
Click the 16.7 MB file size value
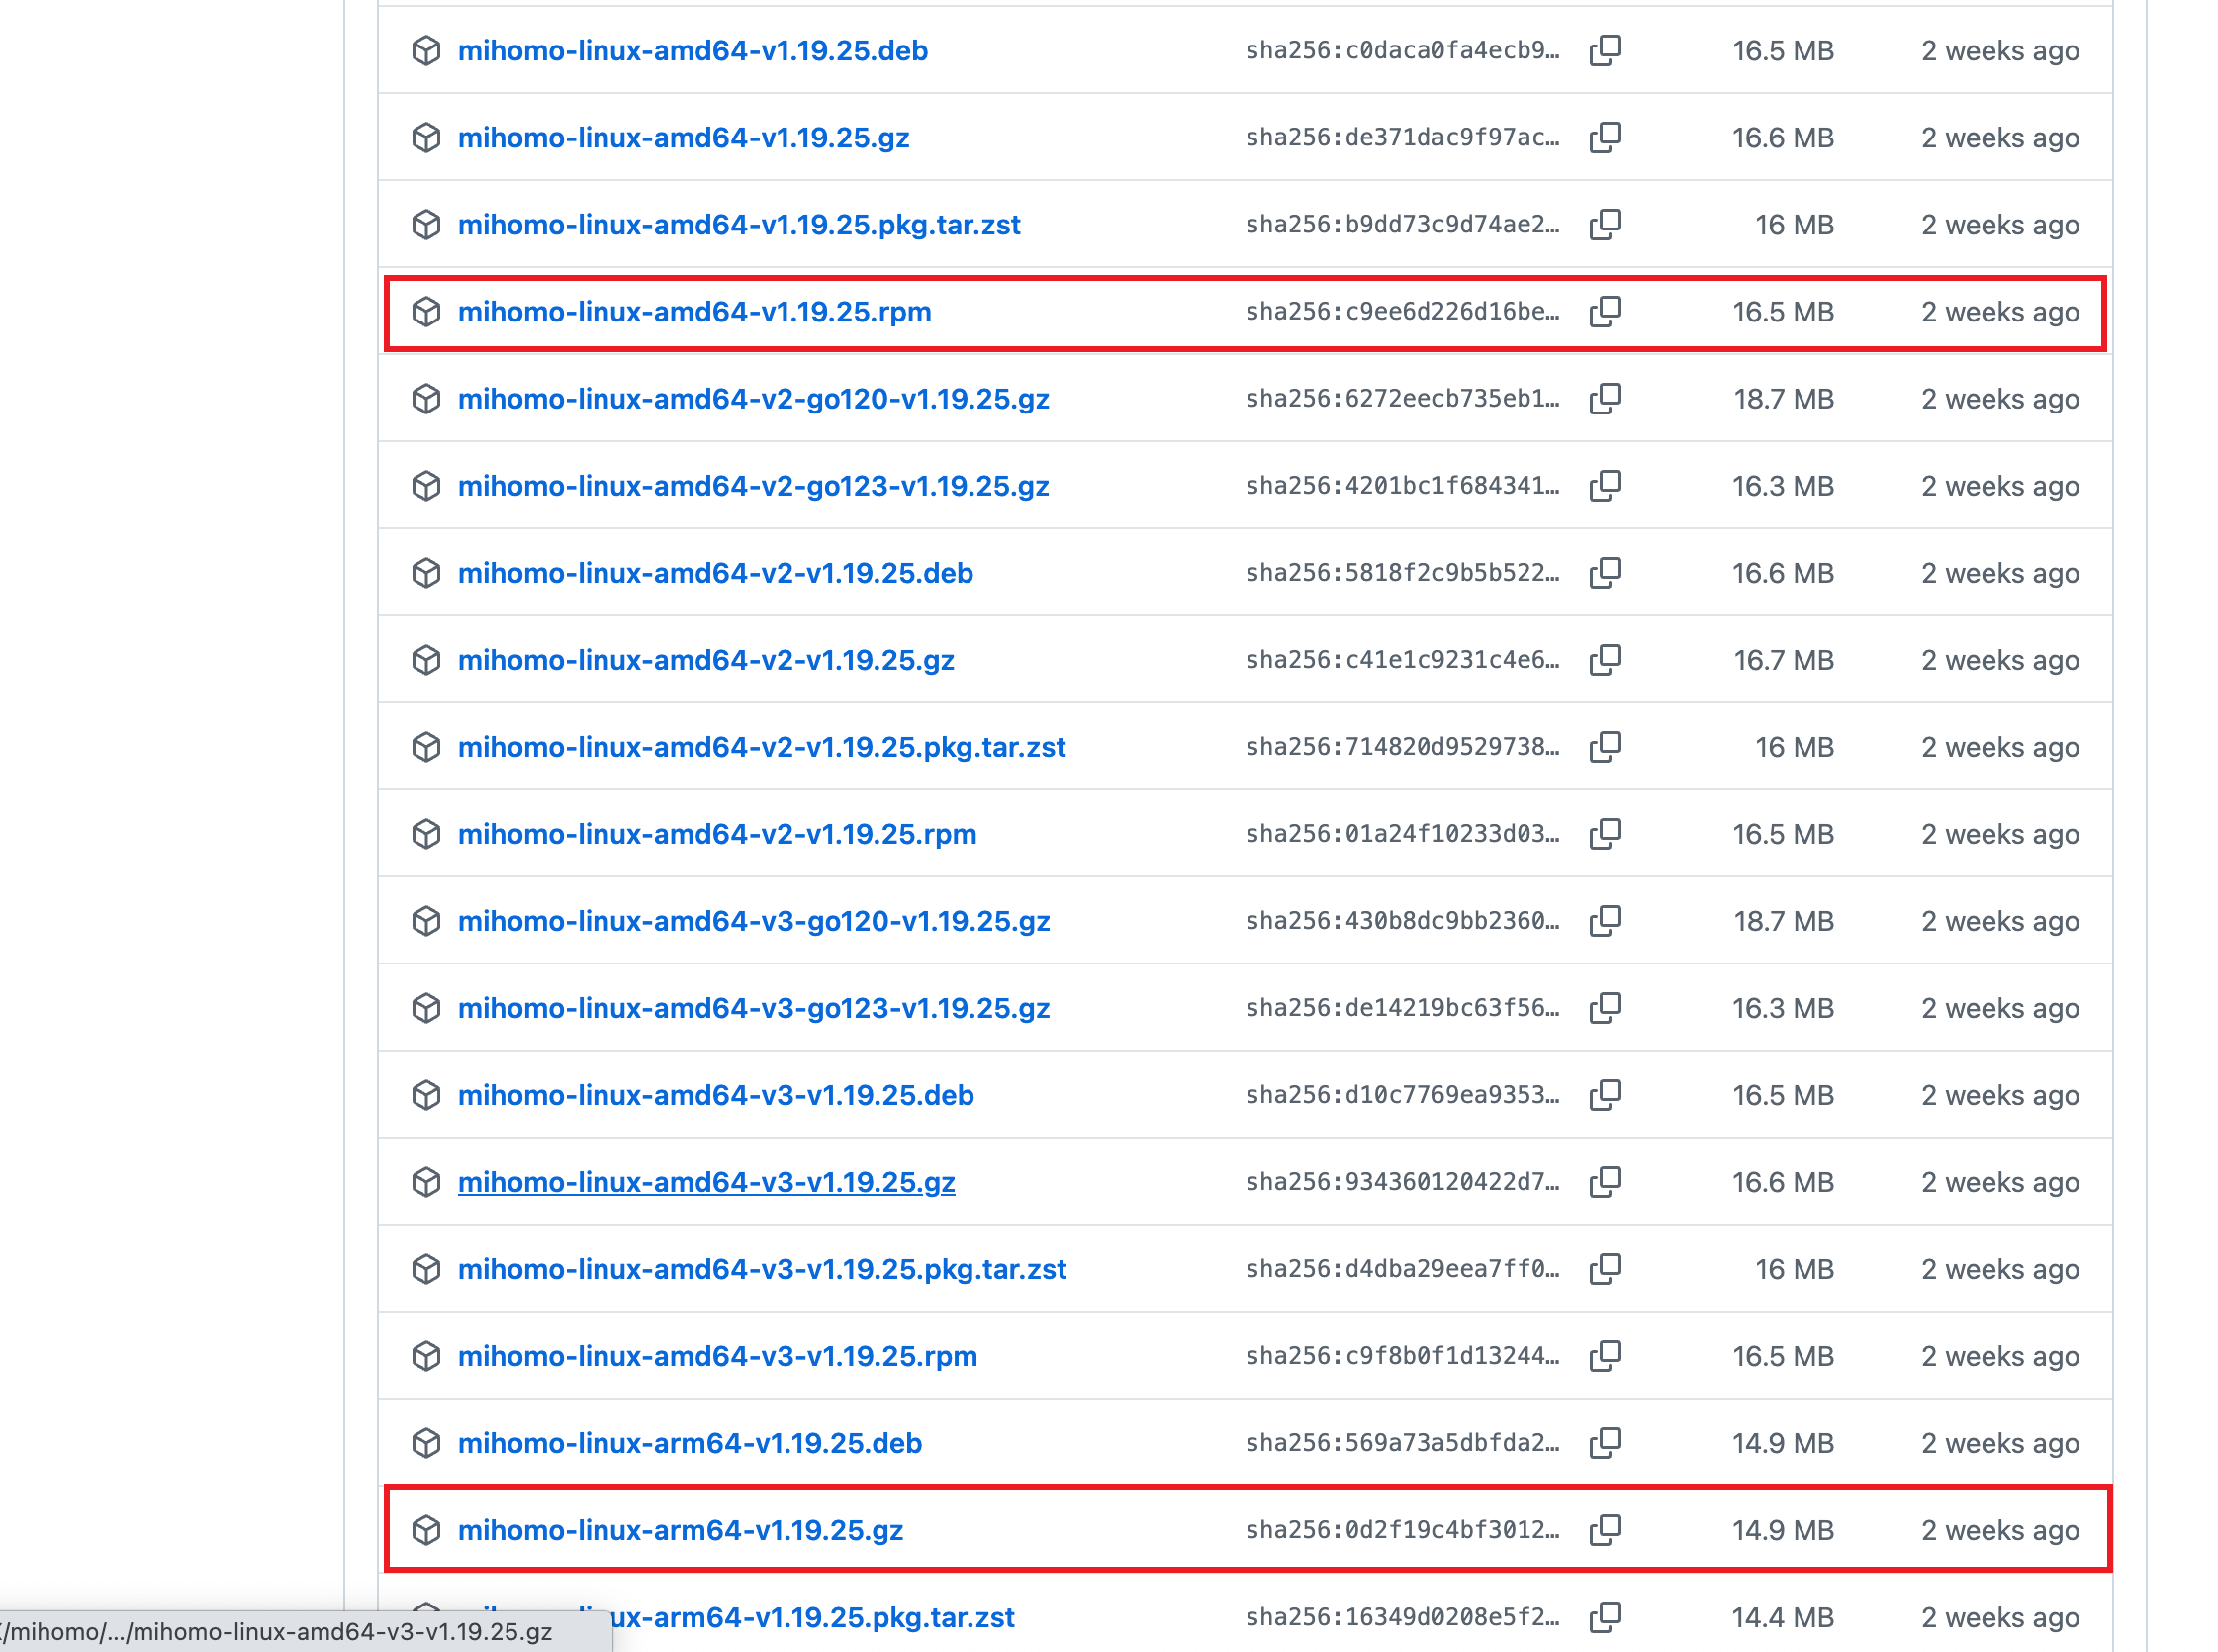(x=1783, y=660)
